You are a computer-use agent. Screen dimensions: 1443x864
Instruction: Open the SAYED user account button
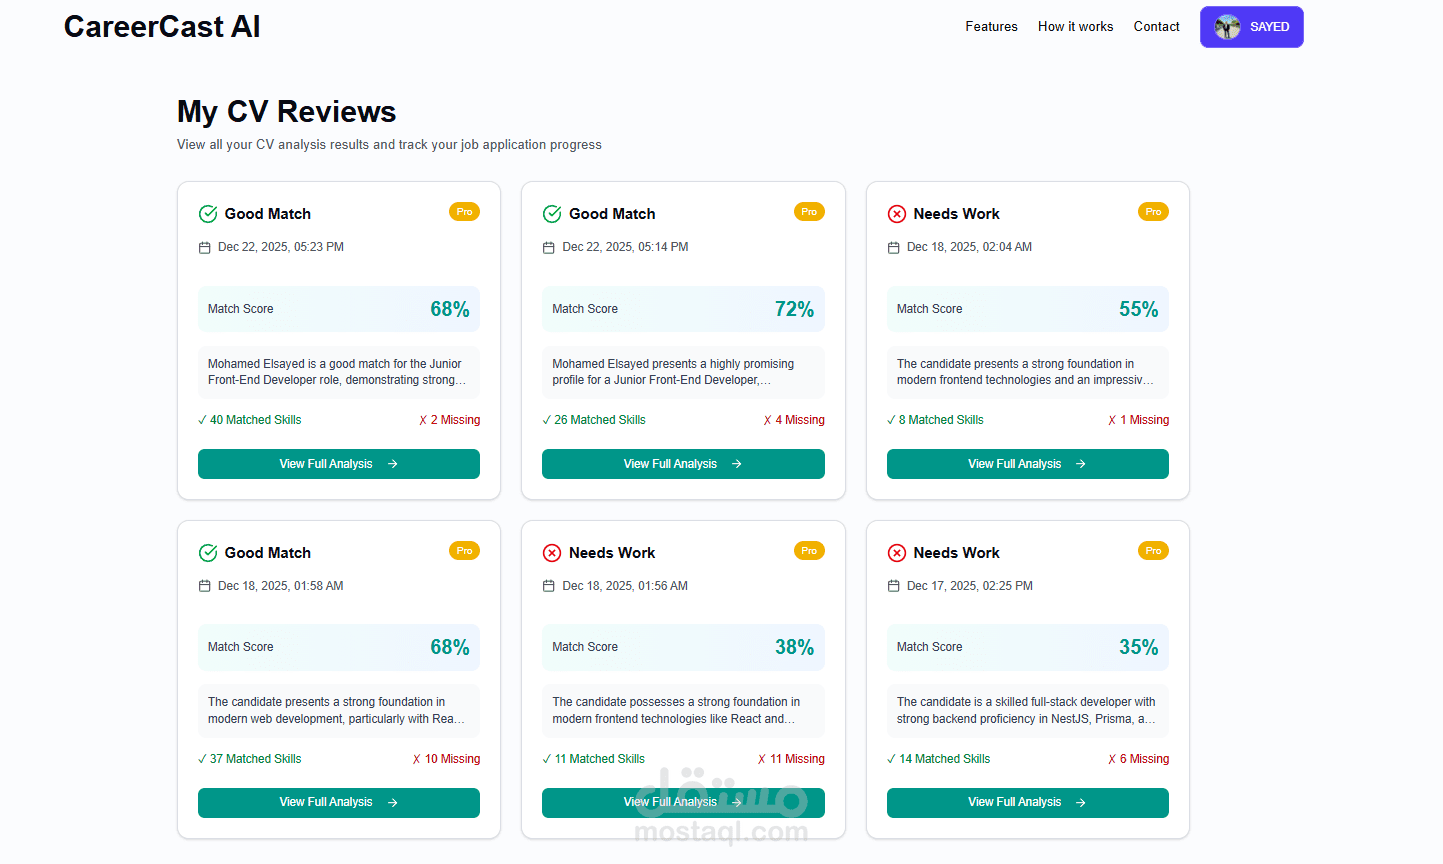[1252, 27]
